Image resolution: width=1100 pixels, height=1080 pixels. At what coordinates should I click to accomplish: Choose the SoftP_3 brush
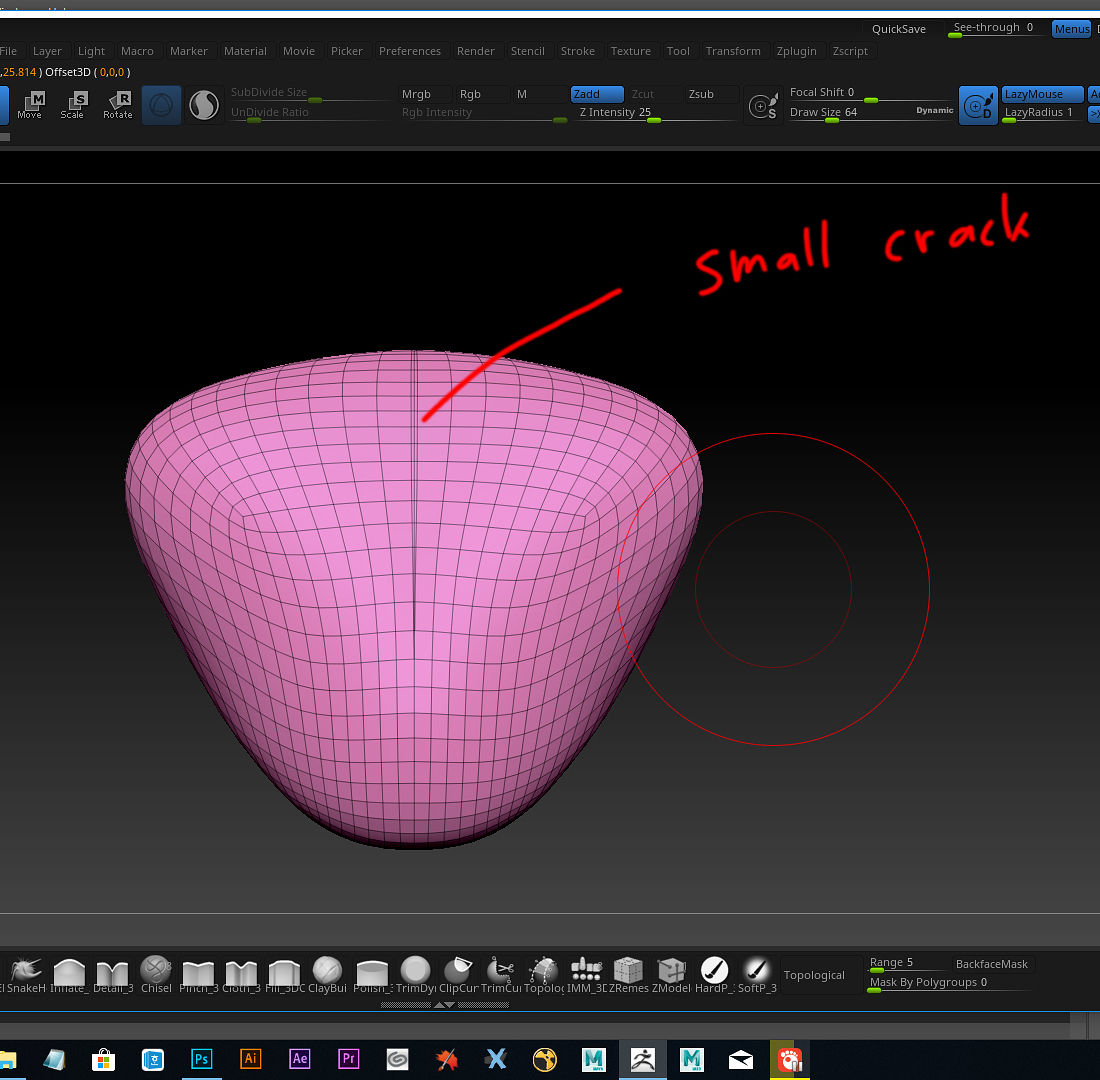click(x=757, y=975)
